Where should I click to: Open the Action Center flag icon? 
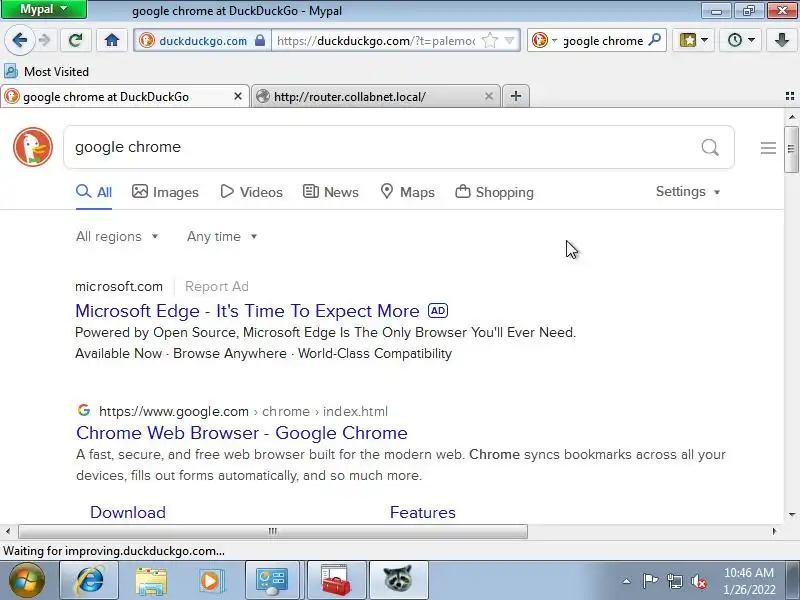point(650,581)
